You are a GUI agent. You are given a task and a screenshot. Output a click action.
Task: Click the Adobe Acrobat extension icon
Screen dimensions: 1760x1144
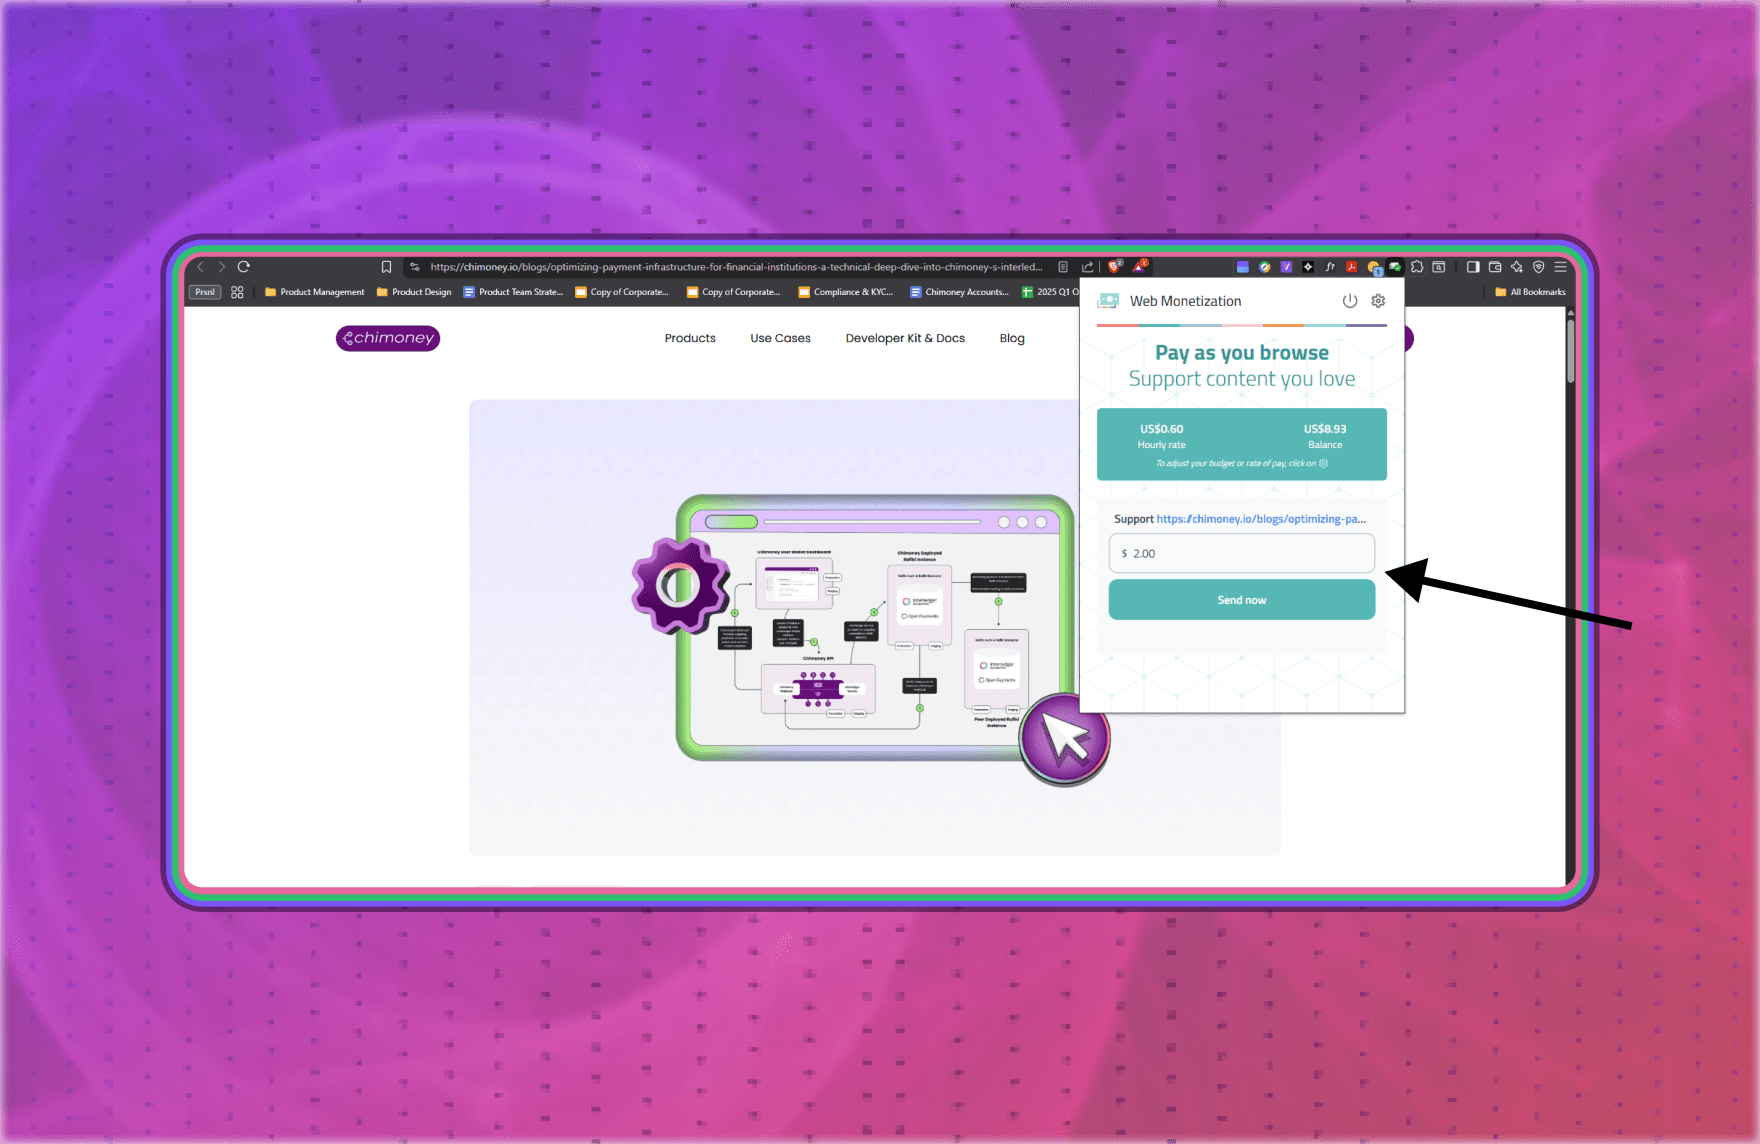(1351, 267)
